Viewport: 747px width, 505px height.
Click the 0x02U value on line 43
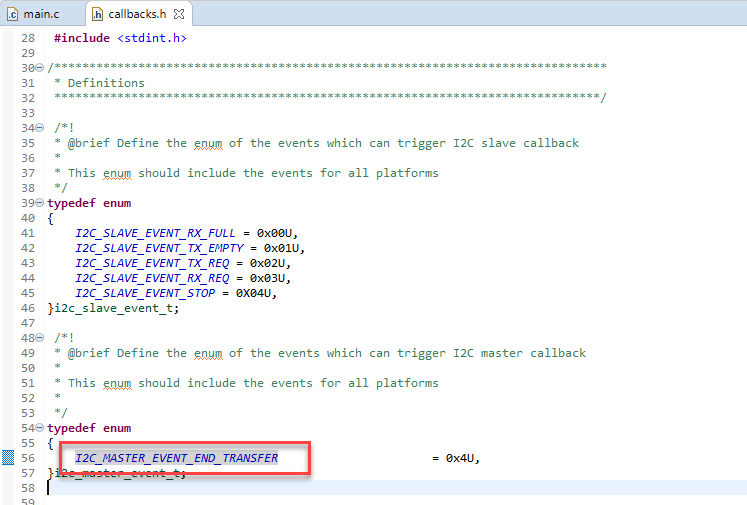click(x=267, y=263)
